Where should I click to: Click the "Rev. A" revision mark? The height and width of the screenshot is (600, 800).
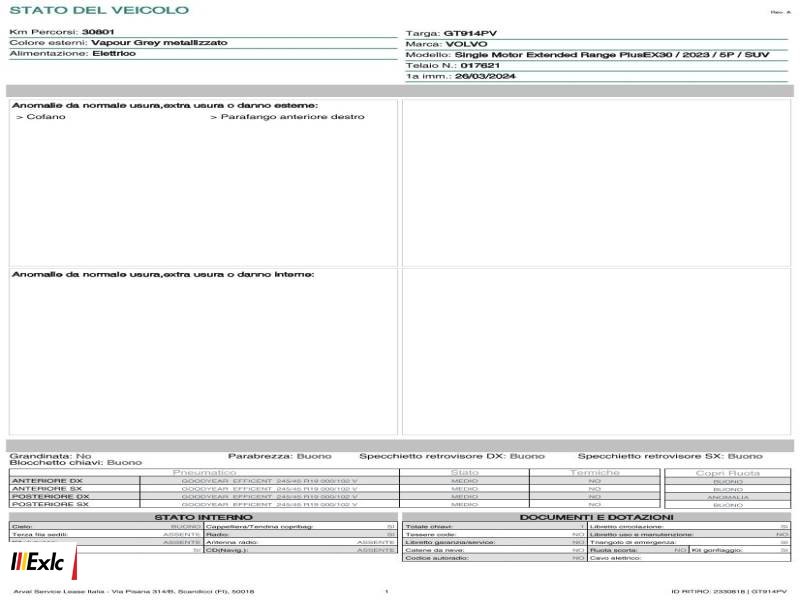click(x=781, y=12)
